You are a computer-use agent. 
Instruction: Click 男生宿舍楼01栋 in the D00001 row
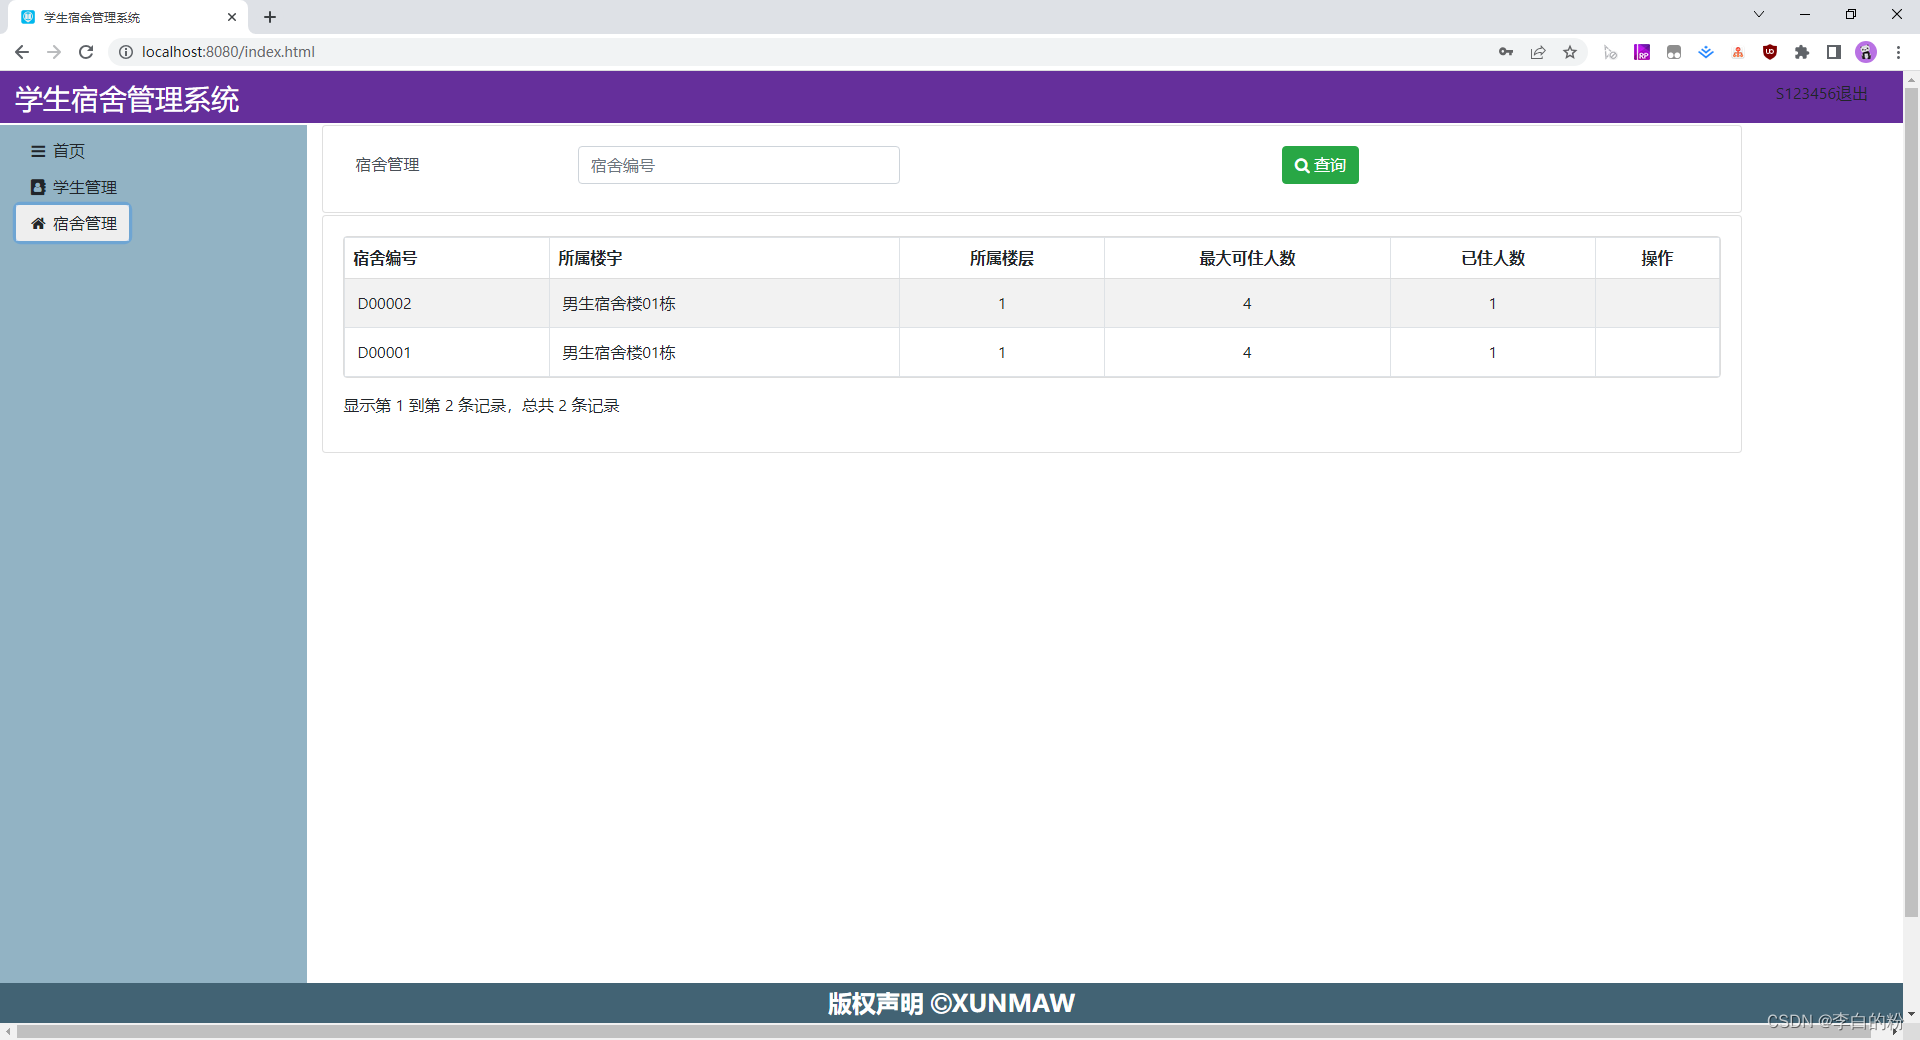[619, 353]
